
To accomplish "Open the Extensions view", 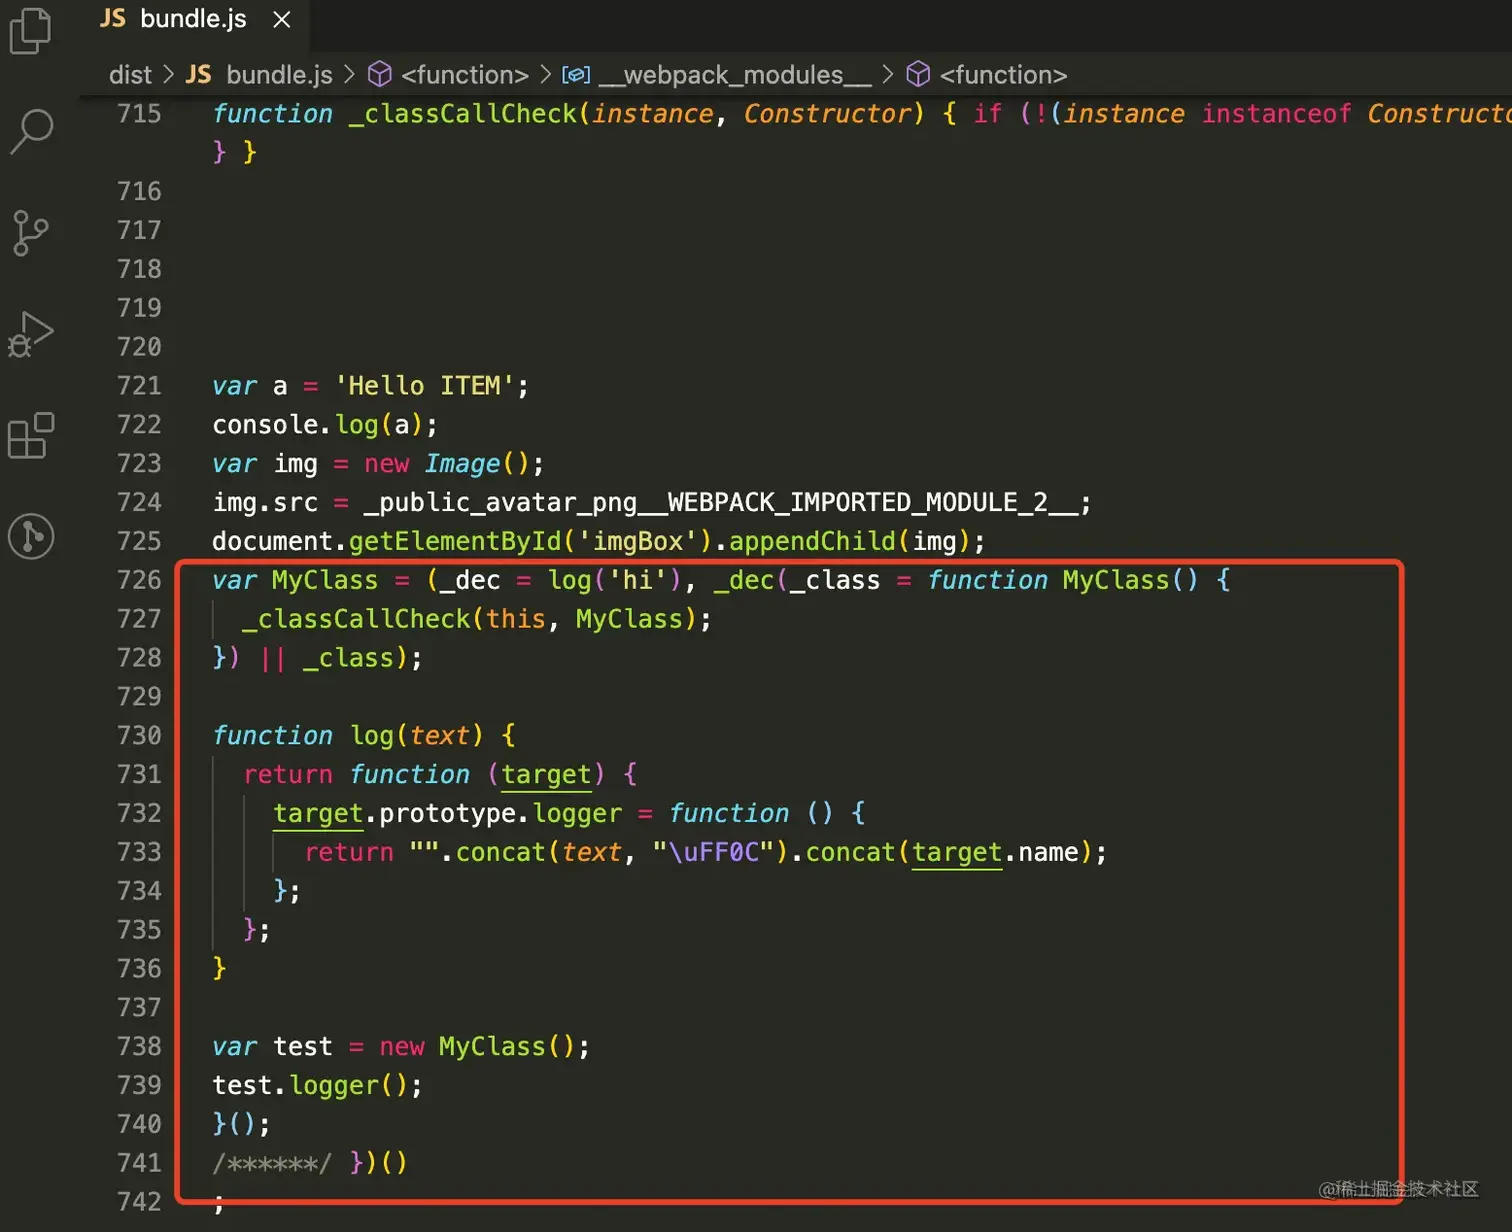I will (x=30, y=436).
